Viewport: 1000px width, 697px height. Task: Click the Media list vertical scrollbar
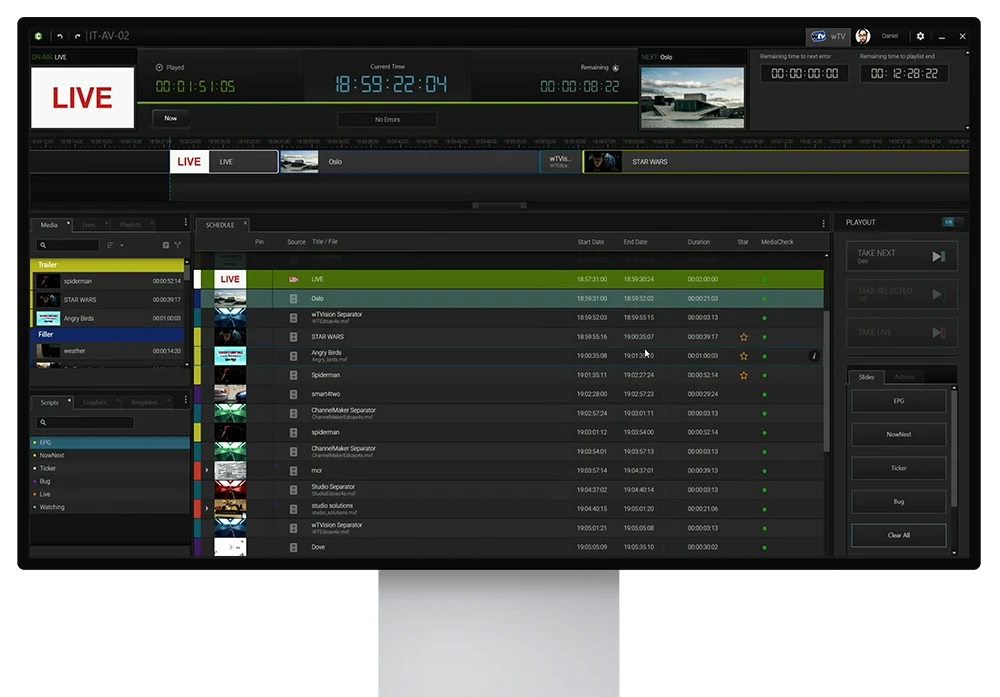point(187,272)
